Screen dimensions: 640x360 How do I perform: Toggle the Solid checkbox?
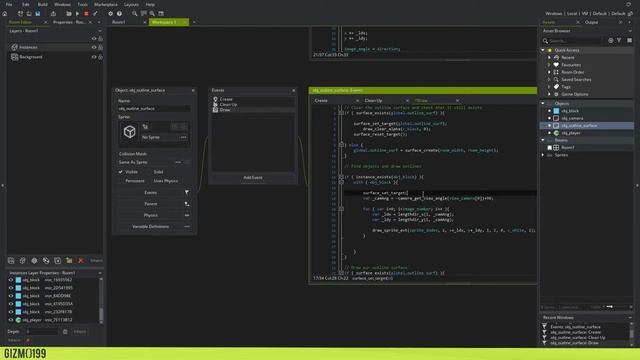click(x=149, y=172)
